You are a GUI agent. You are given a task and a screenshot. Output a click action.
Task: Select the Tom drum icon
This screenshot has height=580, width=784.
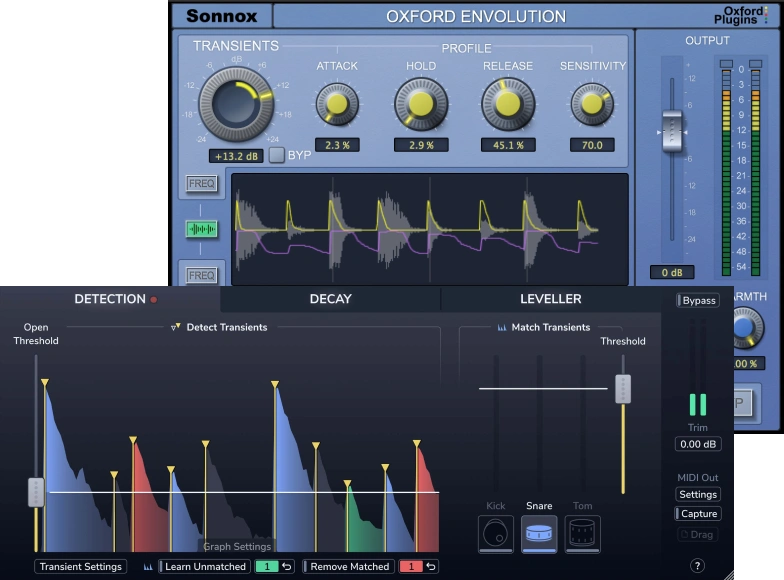tap(583, 534)
